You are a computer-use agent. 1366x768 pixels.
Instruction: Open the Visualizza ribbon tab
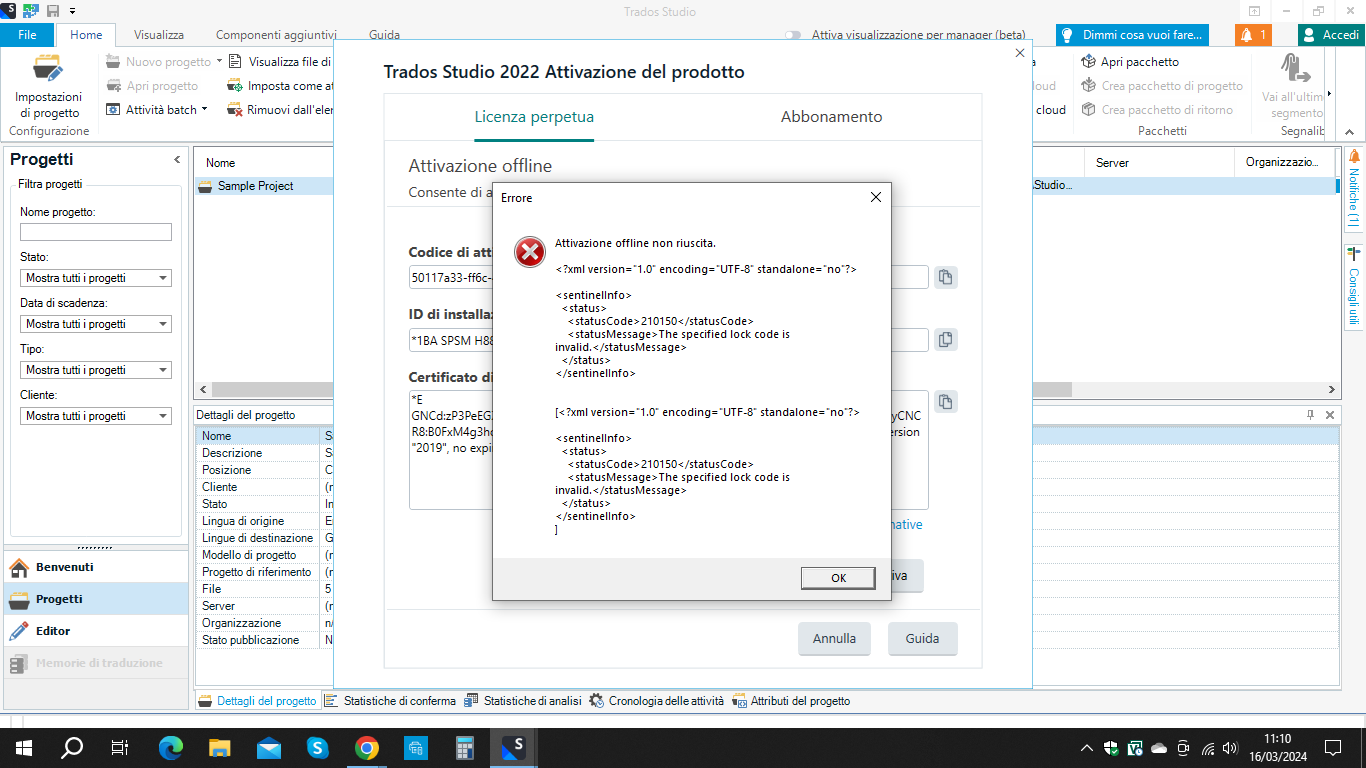coord(159,35)
